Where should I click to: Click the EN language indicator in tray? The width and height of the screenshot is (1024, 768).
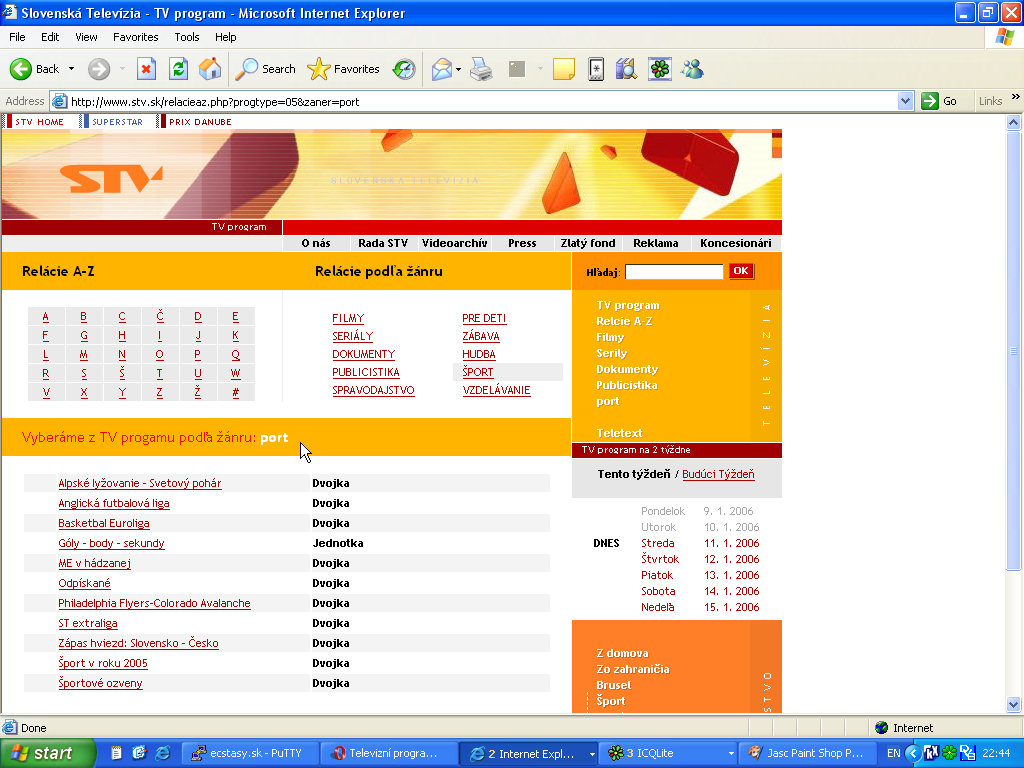click(893, 753)
